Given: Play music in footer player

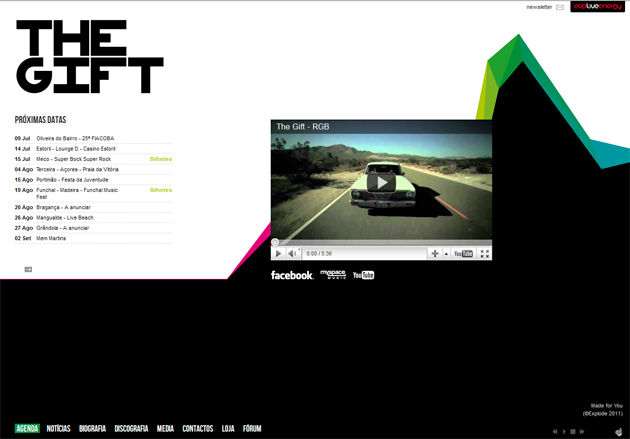Looking at the screenshot, I should click(x=564, y=432).
